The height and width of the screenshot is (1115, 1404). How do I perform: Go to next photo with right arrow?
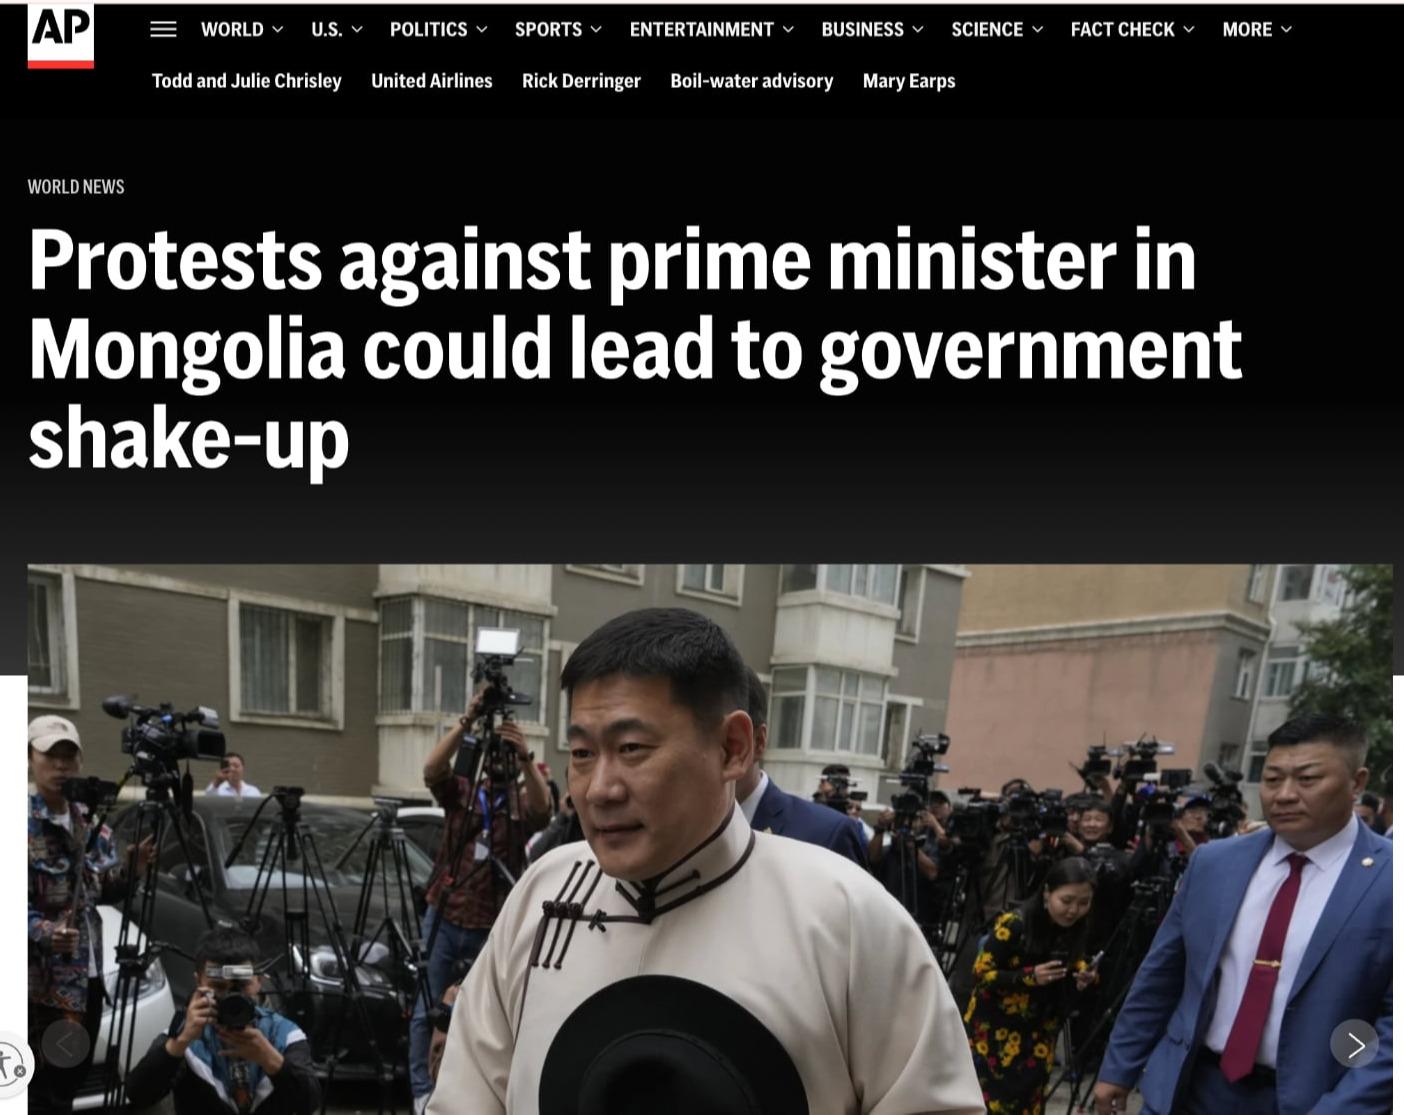[x=1355, y=1045]
